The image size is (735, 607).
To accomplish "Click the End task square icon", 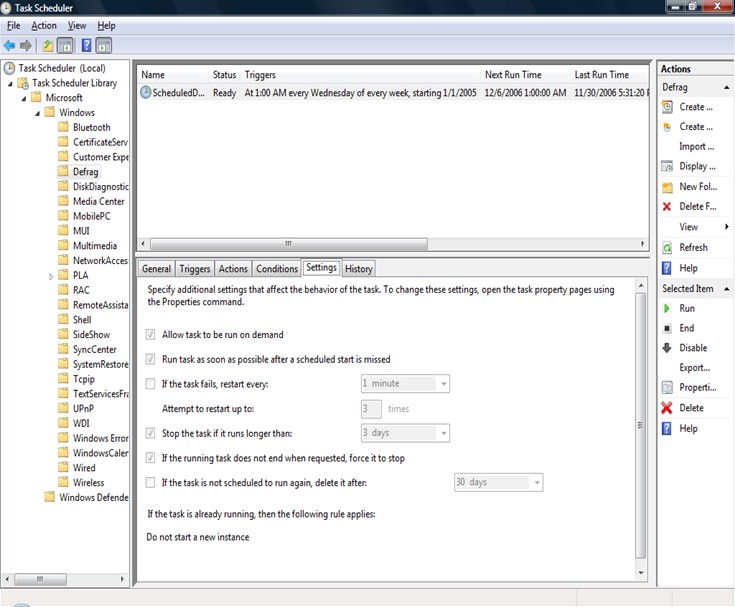I will (x=667, y=328).
